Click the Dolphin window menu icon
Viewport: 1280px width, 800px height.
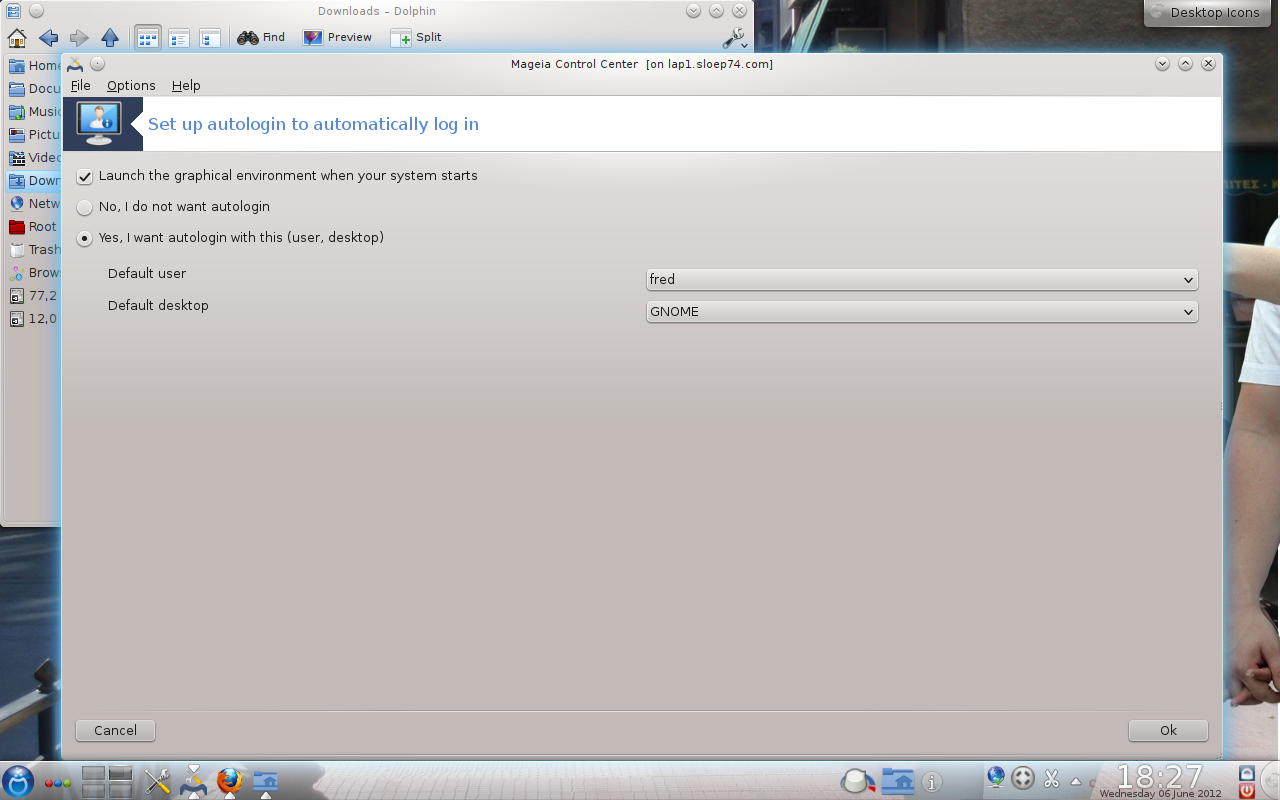[x=13, y=11]
